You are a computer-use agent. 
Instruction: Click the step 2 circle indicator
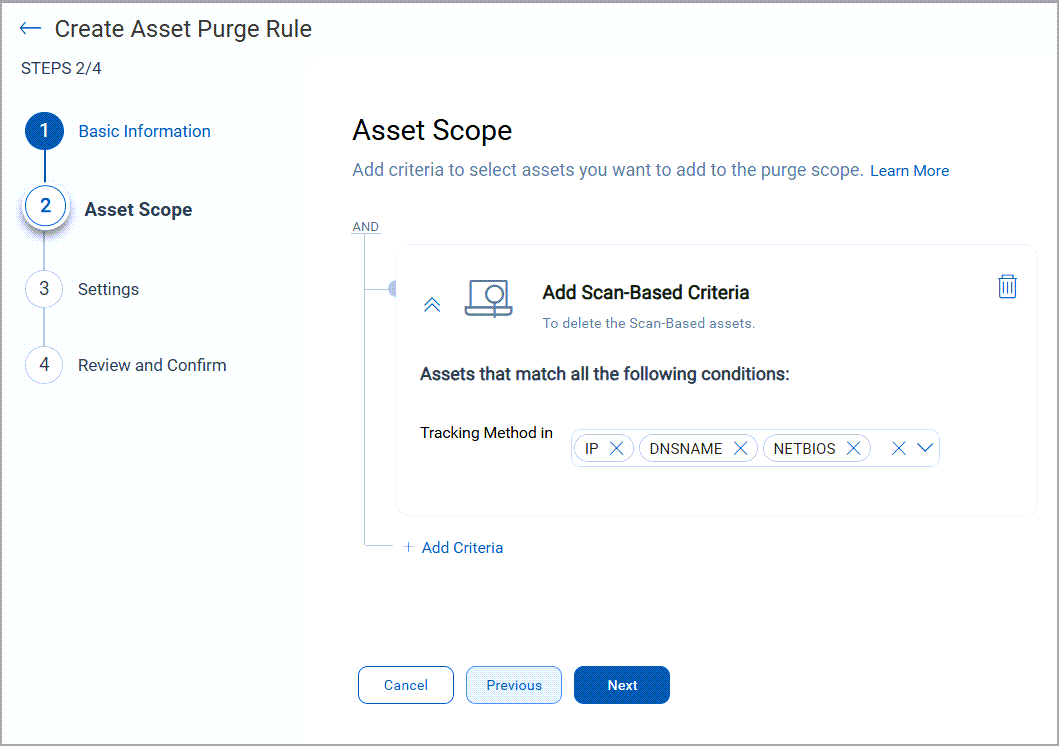click(45, 206)
